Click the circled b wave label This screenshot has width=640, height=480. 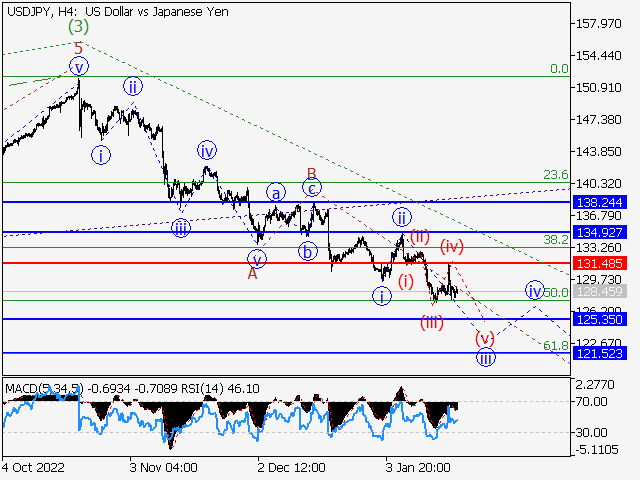[x=307, y=251]
